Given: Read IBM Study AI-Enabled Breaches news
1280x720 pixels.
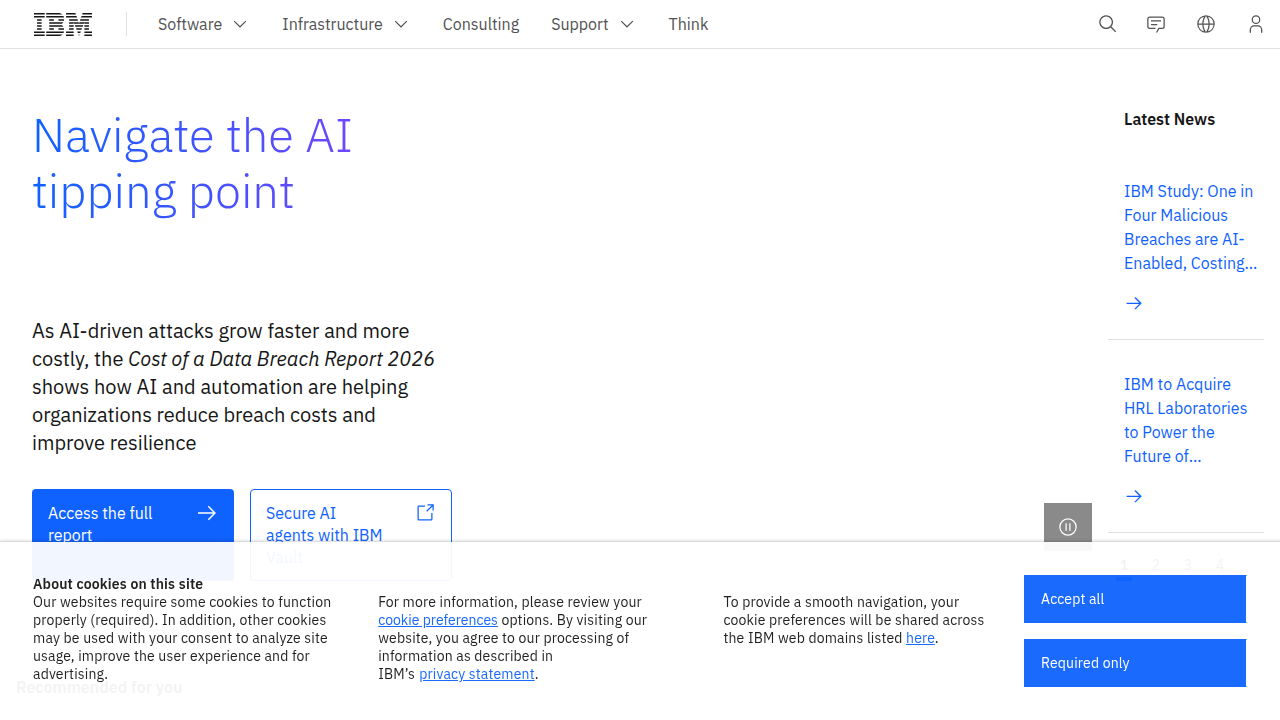Looking at the screenshot, I should click(x=1190, y=227).
